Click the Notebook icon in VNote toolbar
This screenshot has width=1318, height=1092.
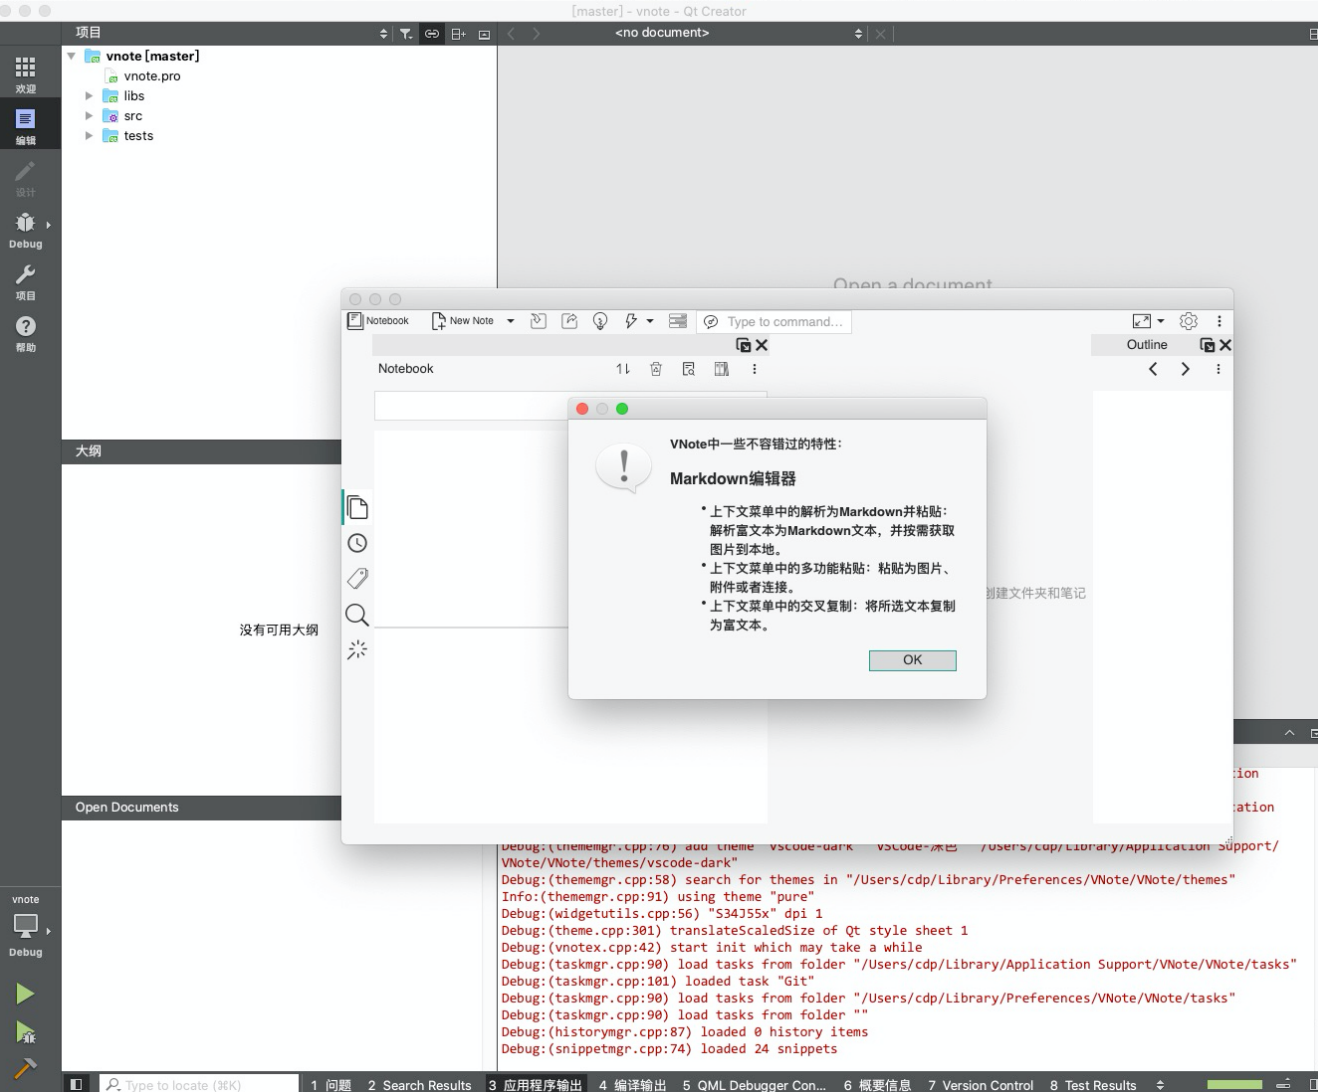(378, 321)
